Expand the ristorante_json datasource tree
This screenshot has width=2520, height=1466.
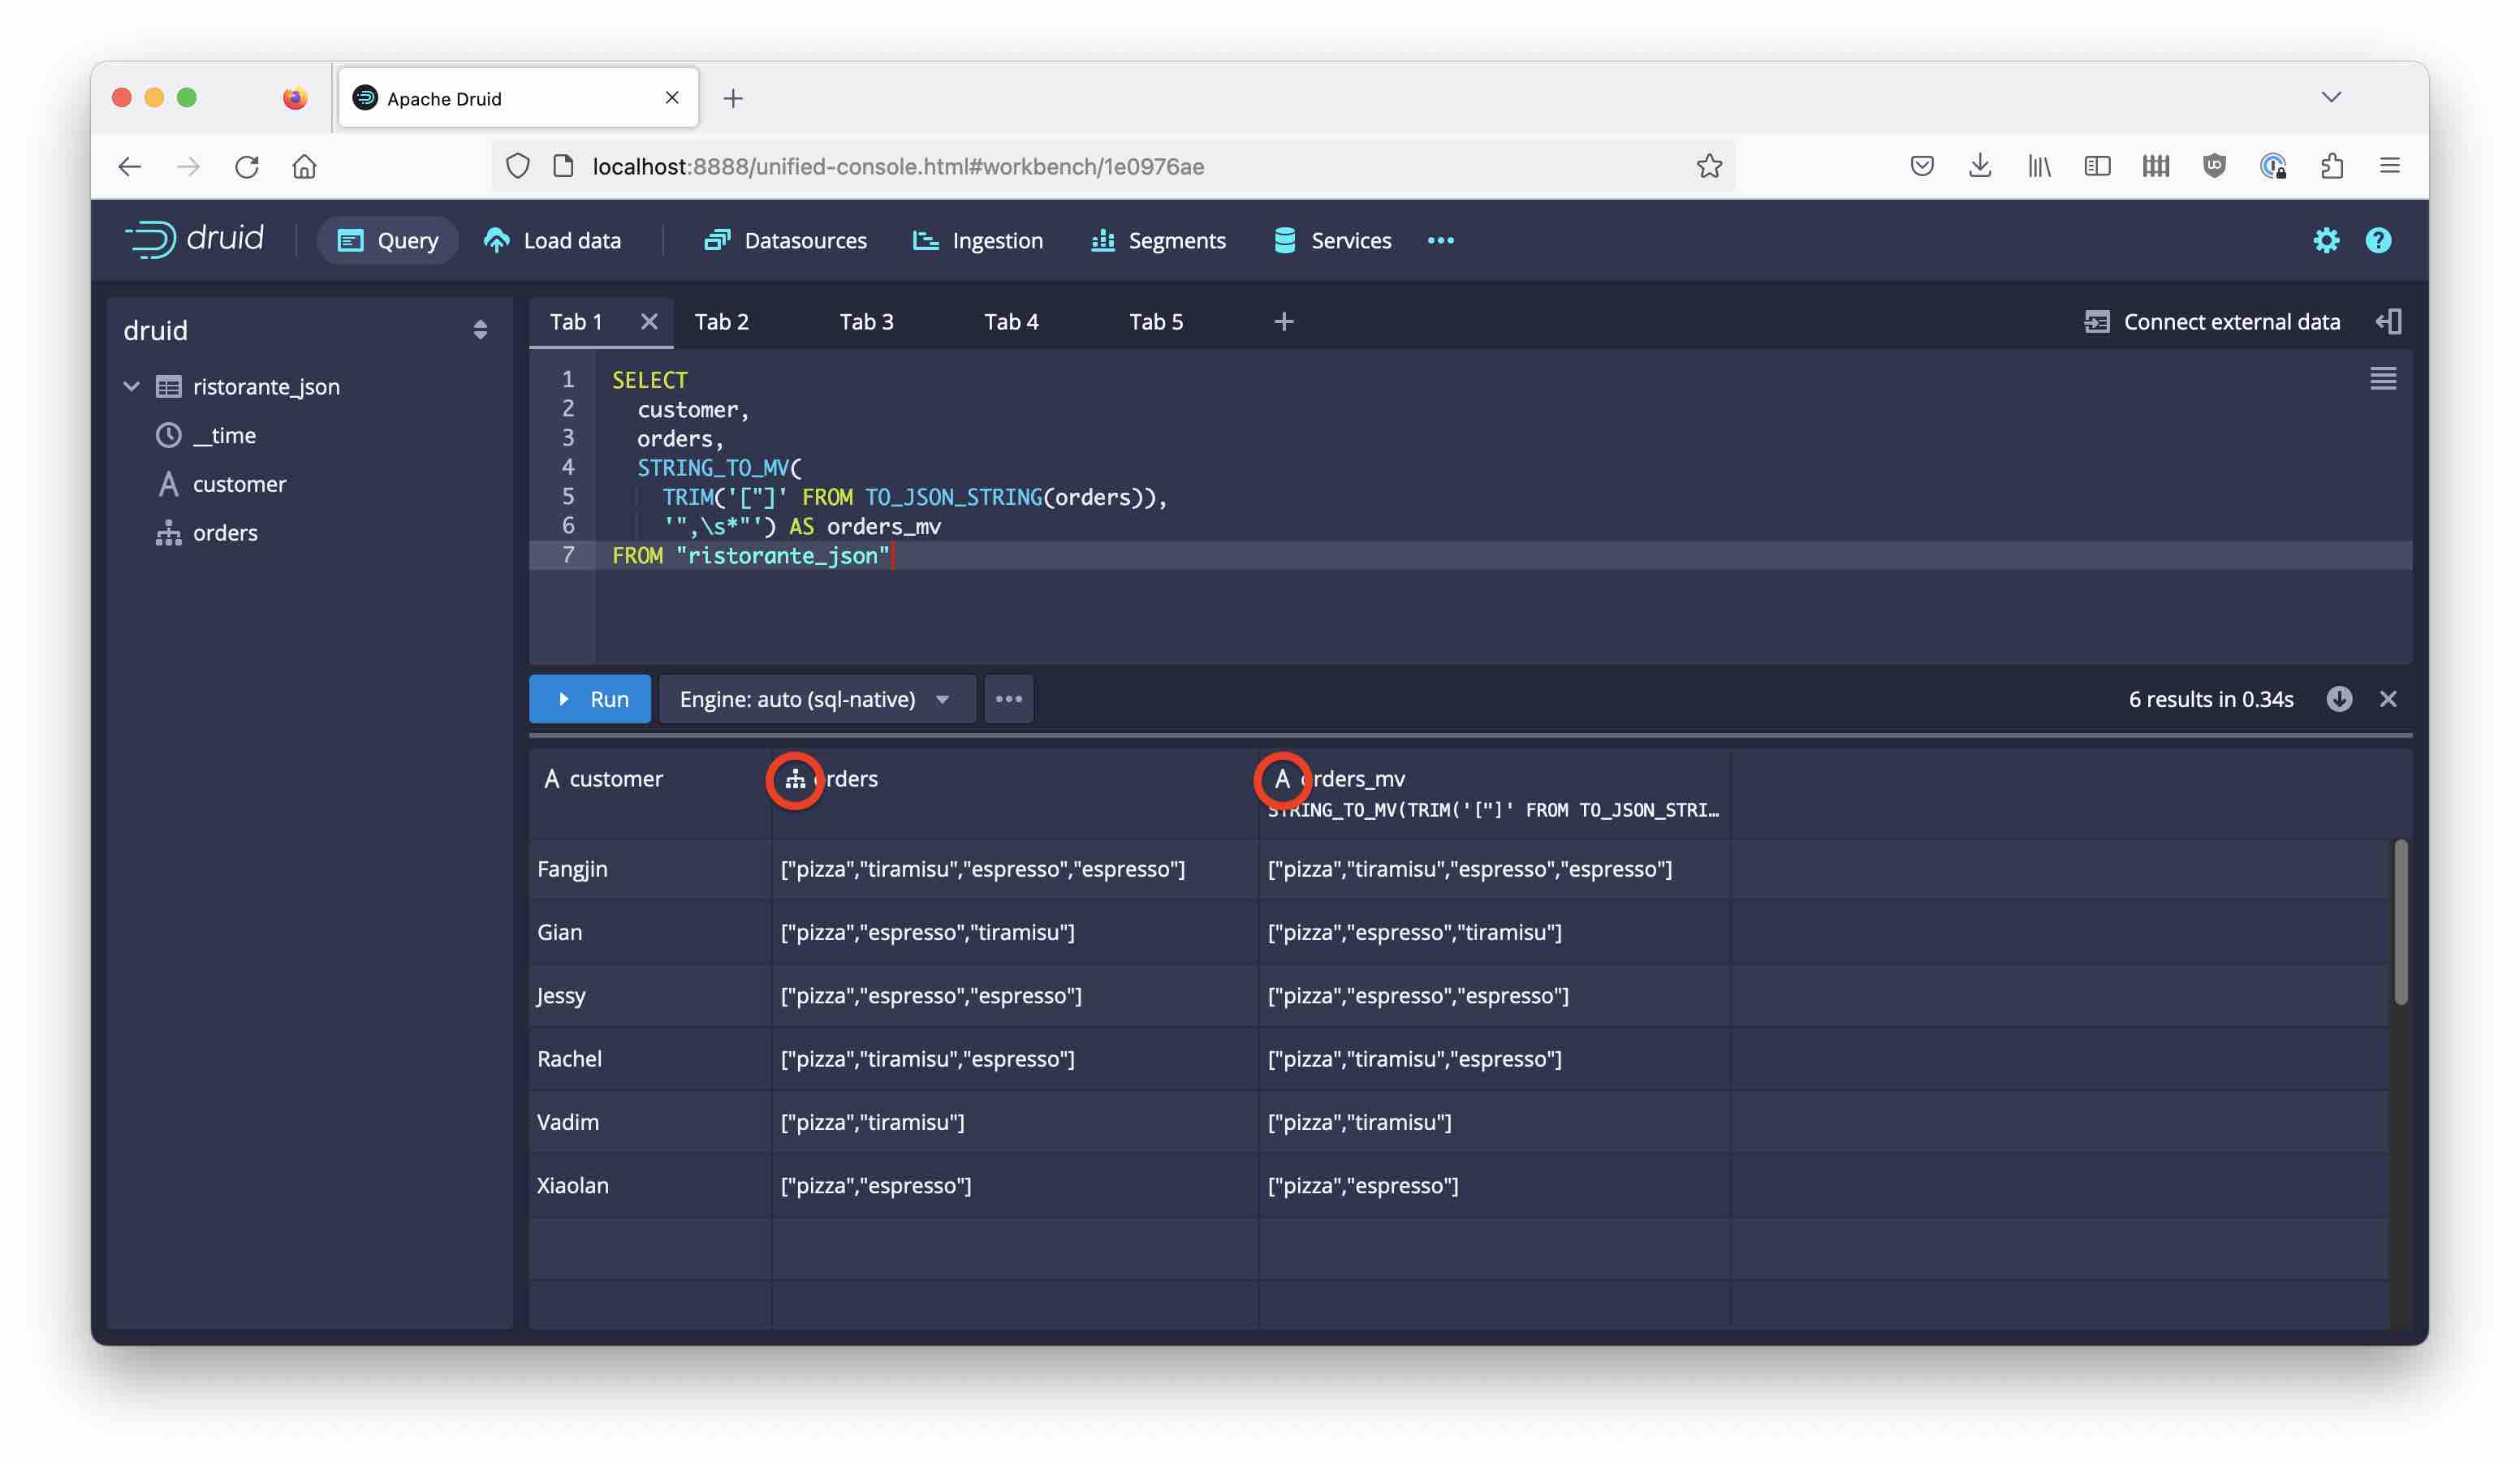[x=131, y=384]
